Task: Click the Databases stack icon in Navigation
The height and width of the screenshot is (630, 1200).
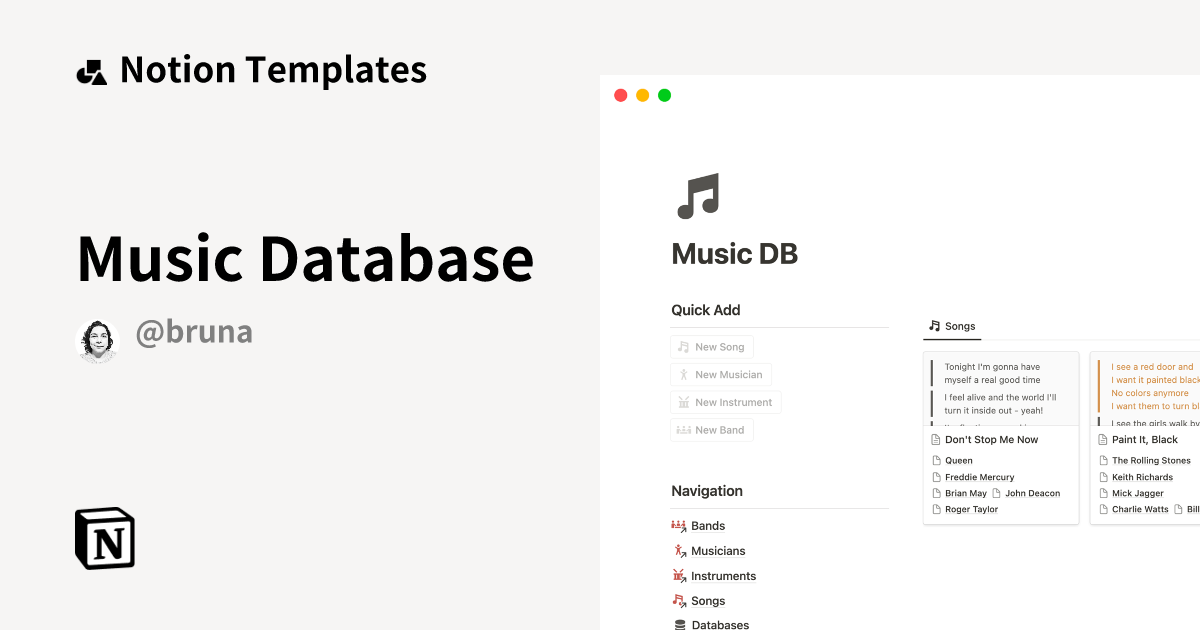Action: tap(680, 625)
